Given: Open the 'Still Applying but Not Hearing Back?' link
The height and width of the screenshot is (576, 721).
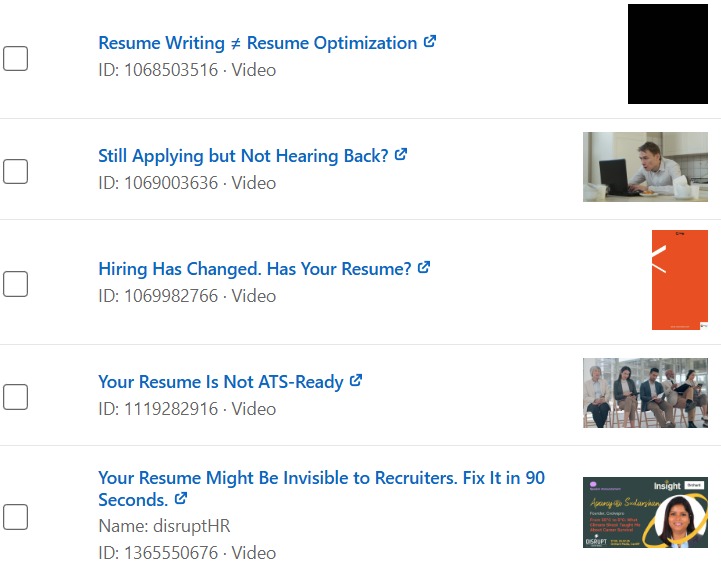Looking at the screenshot, I should tap(243, 156).
